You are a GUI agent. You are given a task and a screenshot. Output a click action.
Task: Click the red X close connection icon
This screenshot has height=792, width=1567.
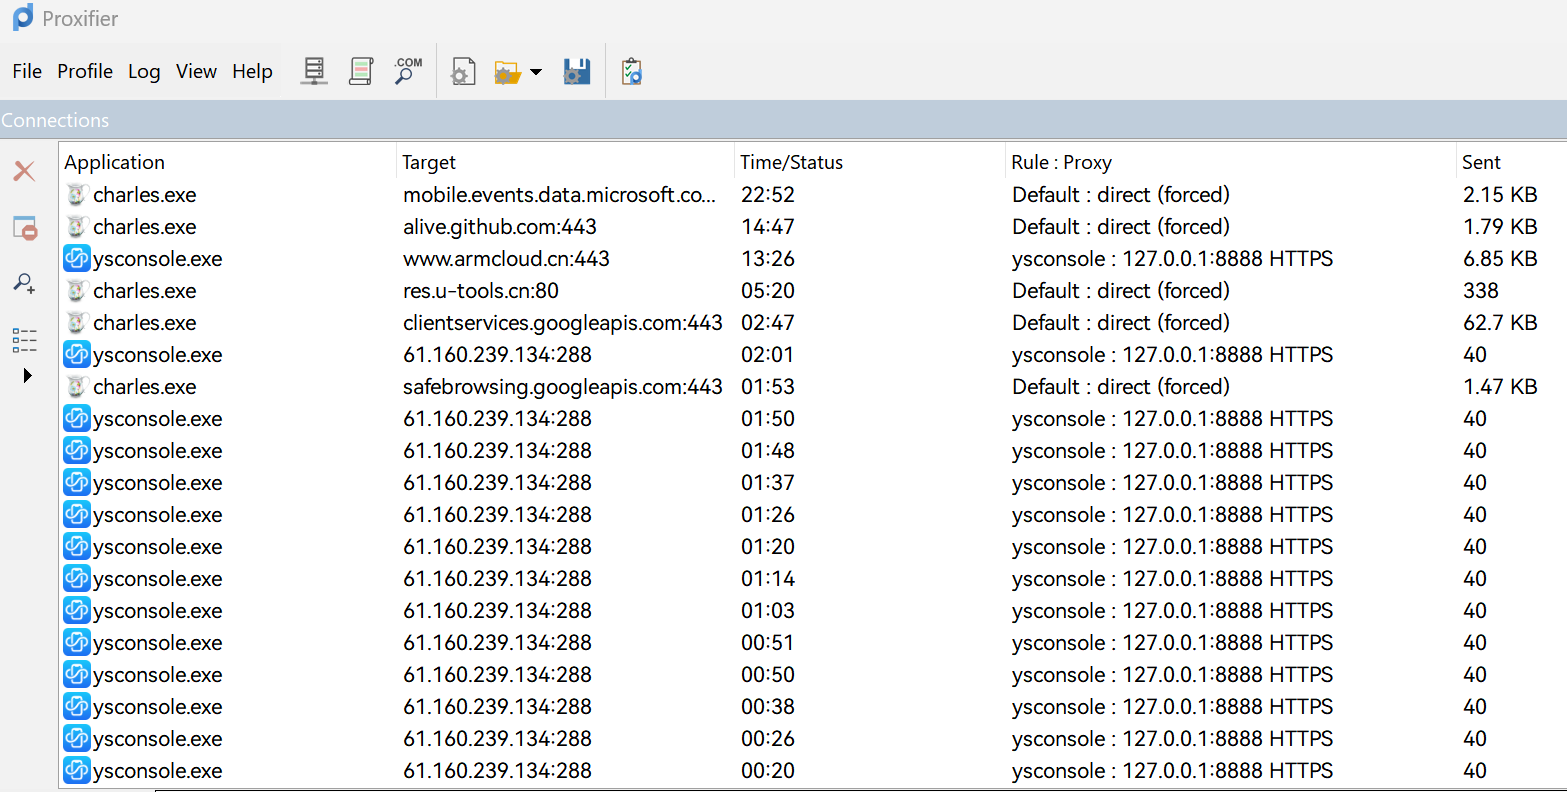[24, 171]
